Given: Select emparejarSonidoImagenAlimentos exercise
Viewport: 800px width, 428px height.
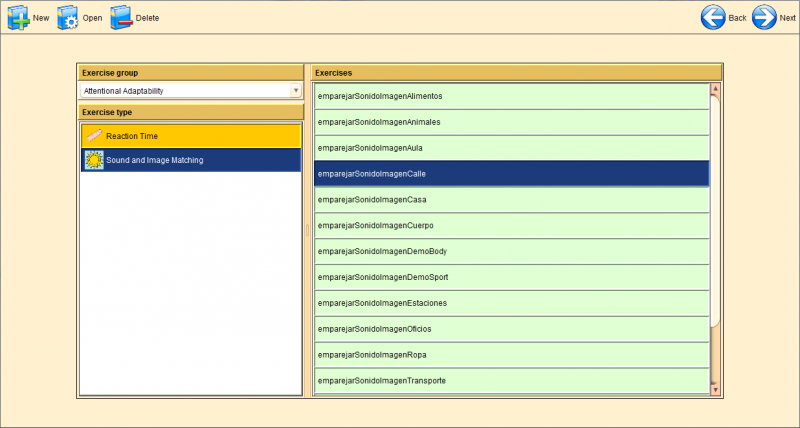Looking at the screenshot, I should coord(512,96).
